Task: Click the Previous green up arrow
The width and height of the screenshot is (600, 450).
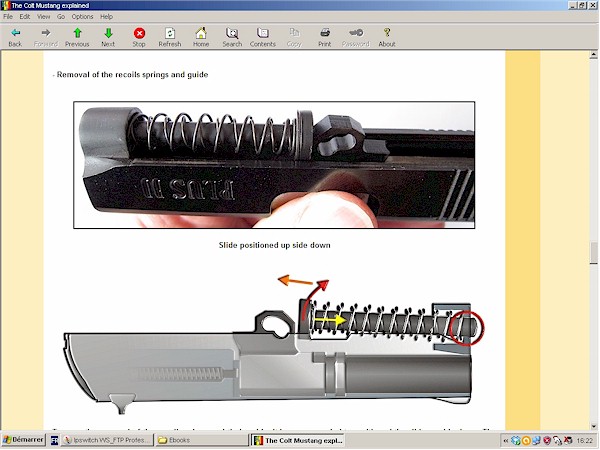Action: [77, 37]
